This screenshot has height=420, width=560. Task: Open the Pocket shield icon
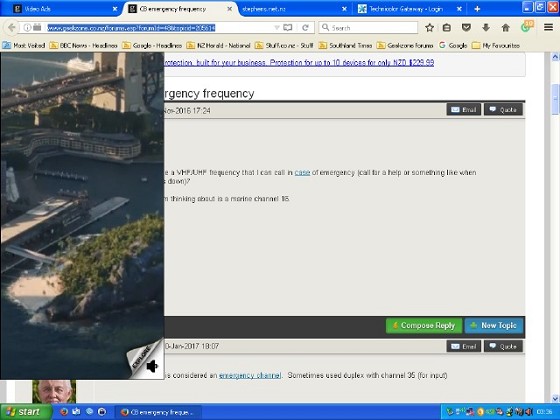click(466, 28)
